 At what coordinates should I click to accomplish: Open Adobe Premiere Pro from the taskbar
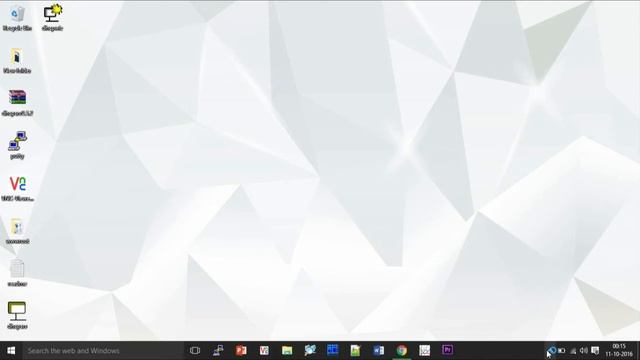447,350
